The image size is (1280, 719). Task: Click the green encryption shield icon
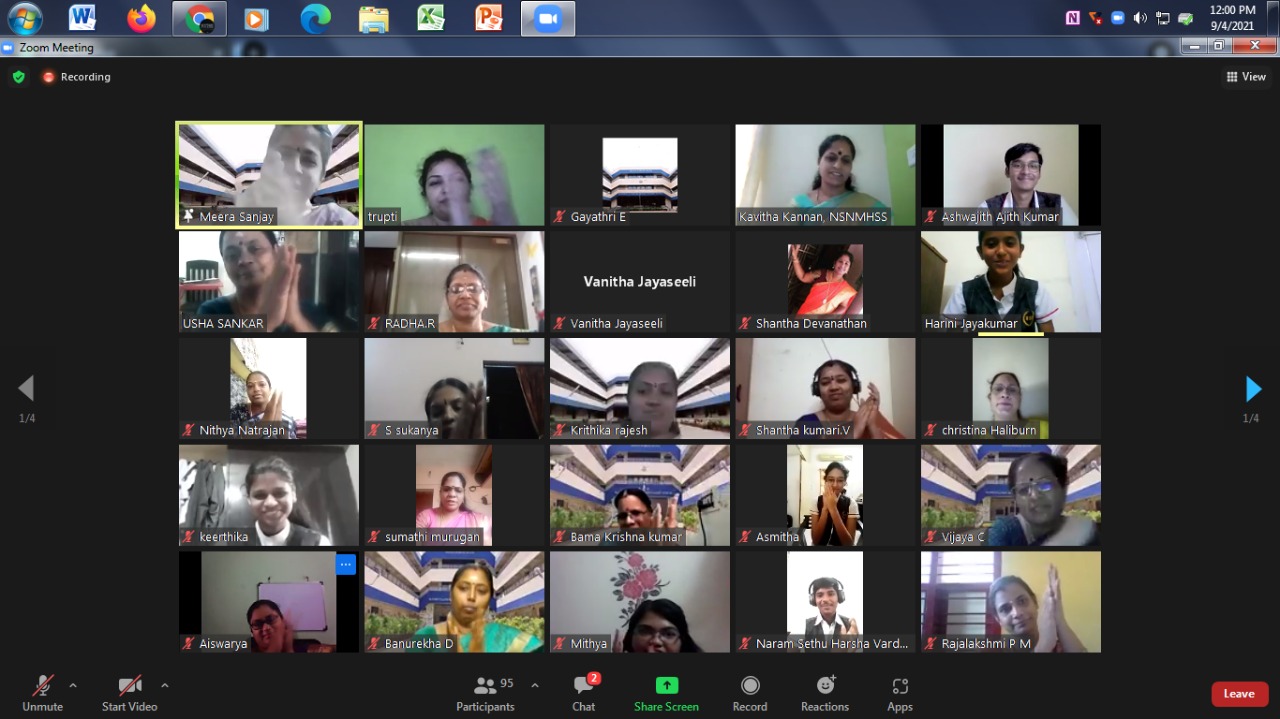(18, 77)
